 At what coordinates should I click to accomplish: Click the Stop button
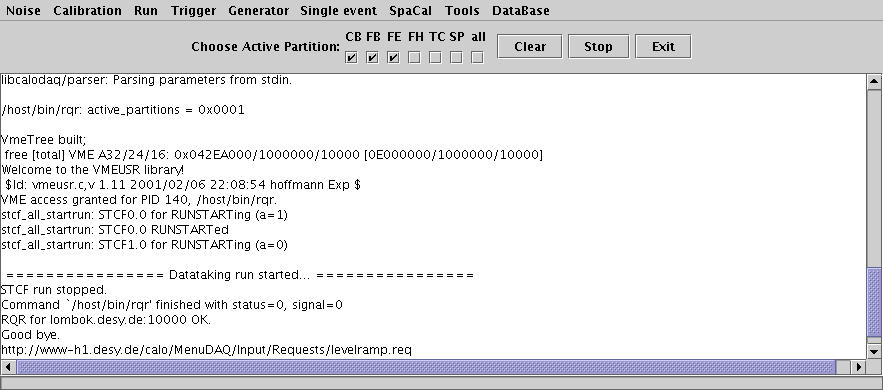pos(598,47)
